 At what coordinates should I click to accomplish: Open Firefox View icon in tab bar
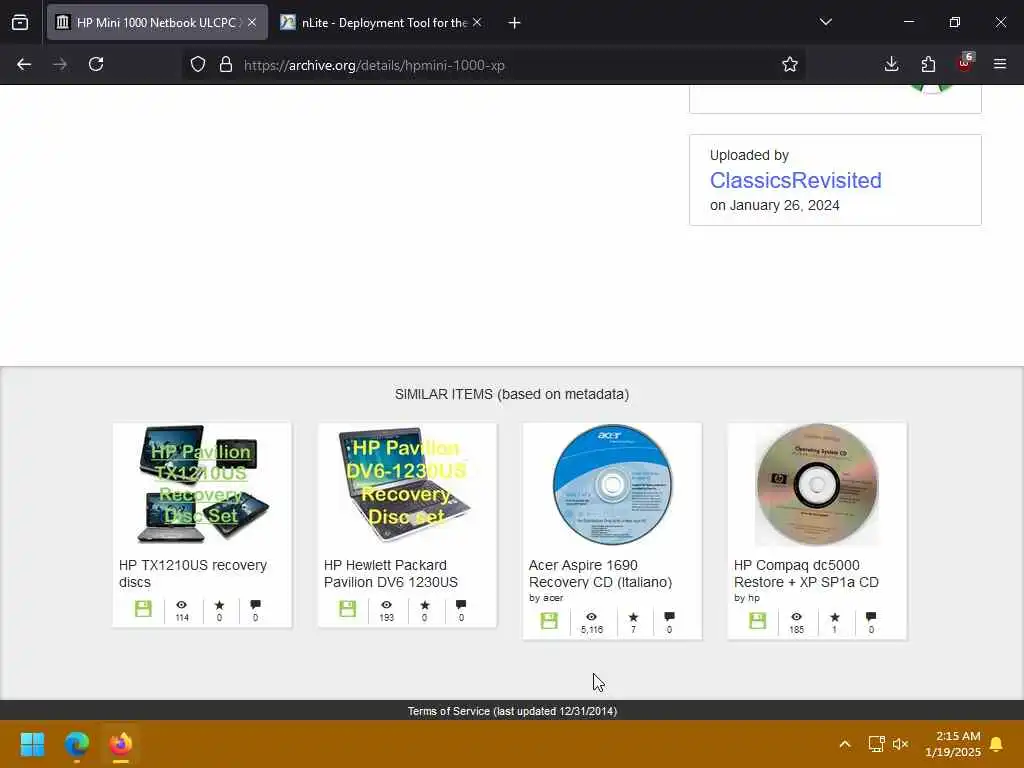(20, 23)
